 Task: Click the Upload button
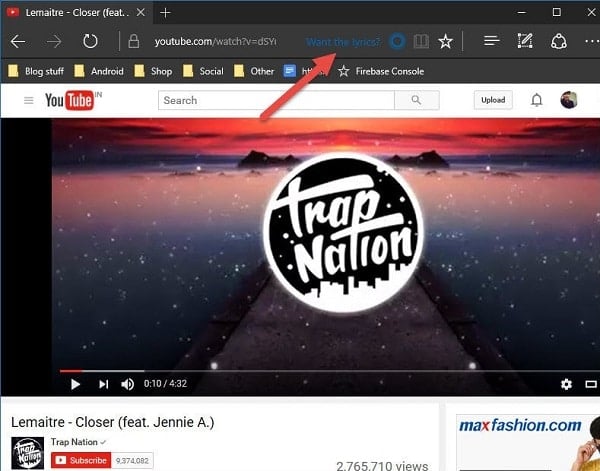[x=493, y=100]
